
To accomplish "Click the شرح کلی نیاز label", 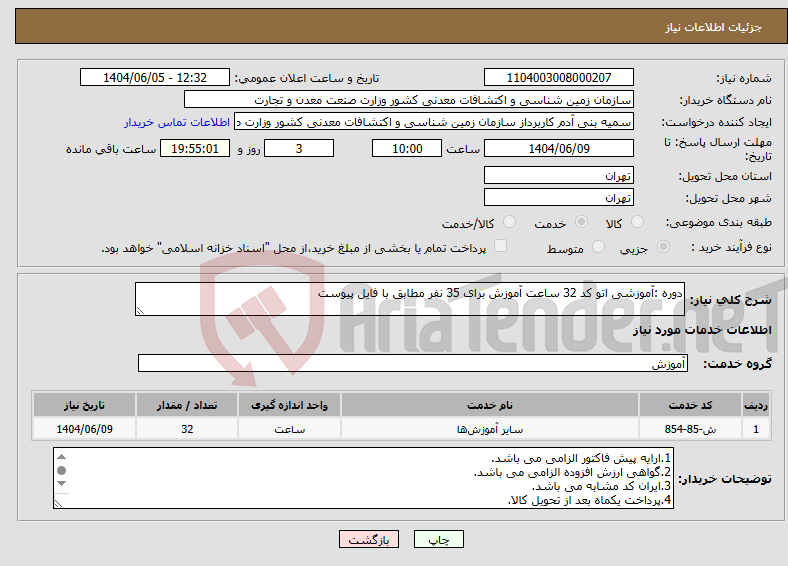I will (x=731, y=300).
